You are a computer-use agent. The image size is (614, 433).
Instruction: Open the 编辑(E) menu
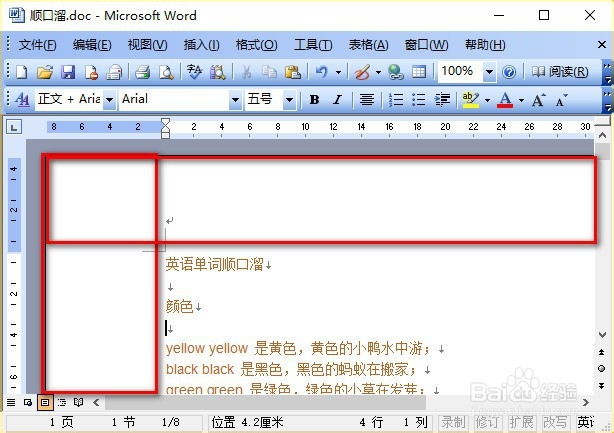click(x=92, y=45)
